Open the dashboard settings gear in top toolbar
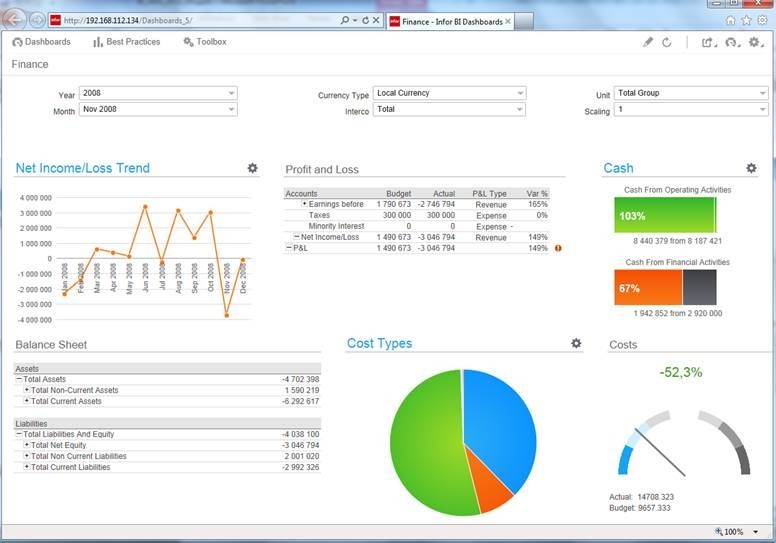The image size is (776, 543). (755, 42)
